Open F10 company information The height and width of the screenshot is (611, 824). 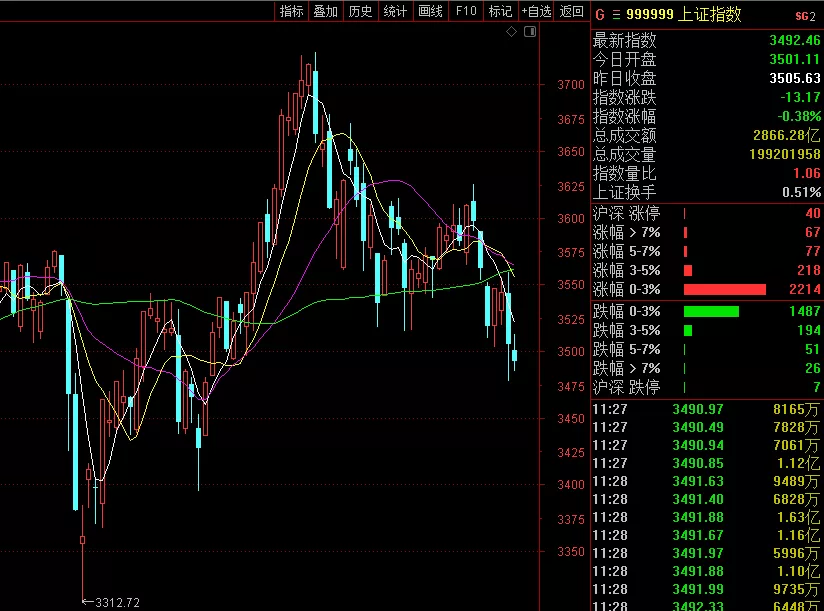466,11
